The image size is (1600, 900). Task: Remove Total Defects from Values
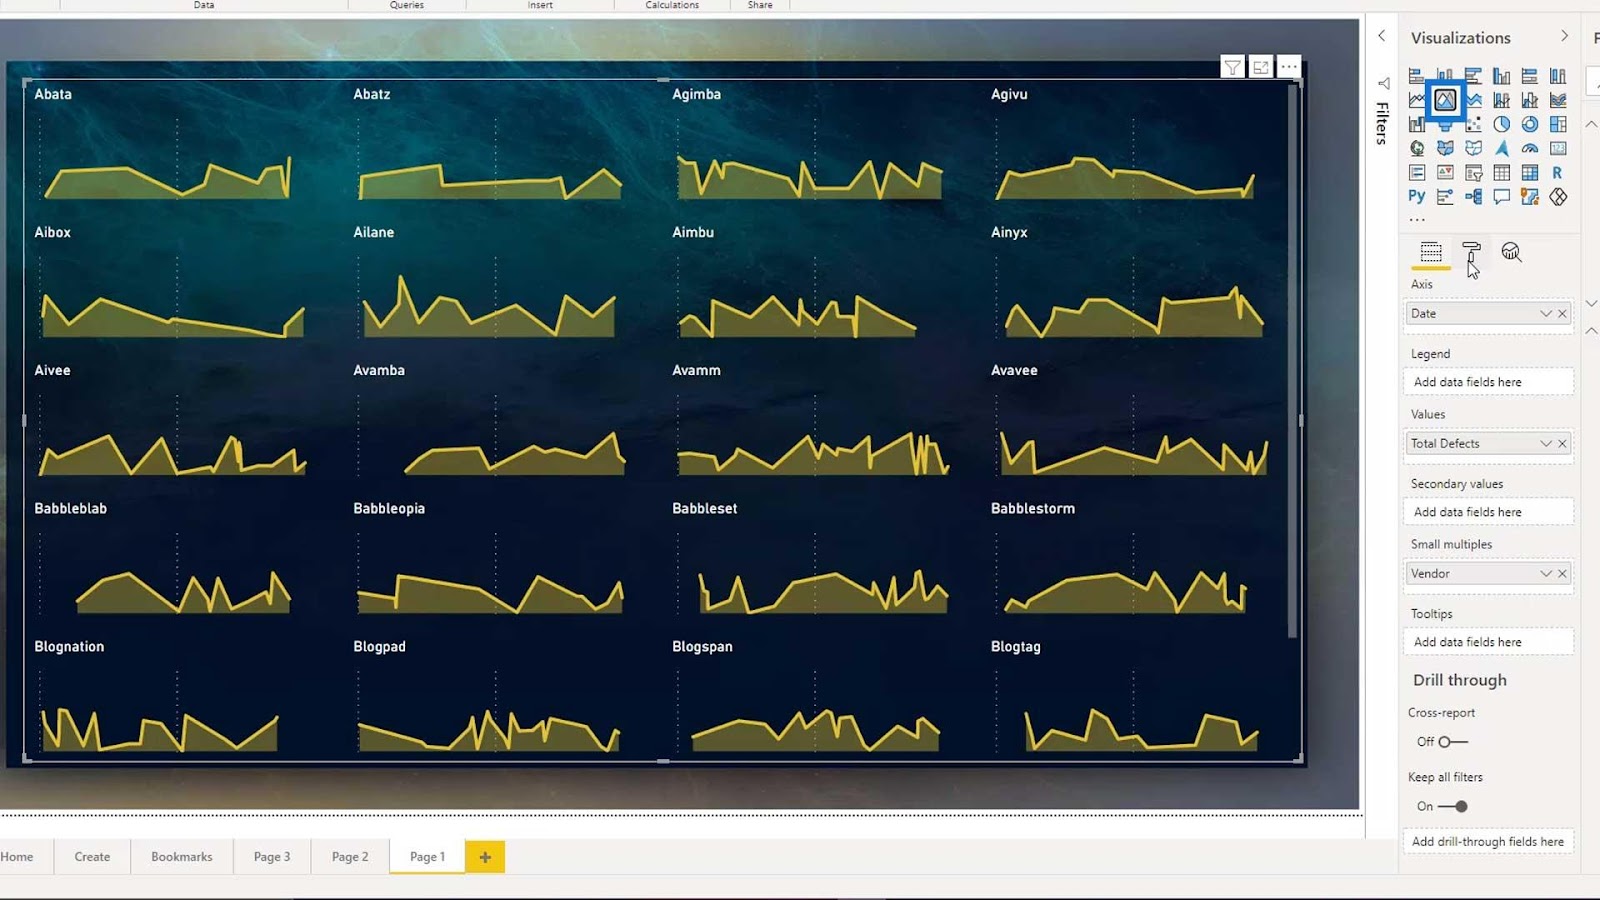click(x=1562, y=444)
